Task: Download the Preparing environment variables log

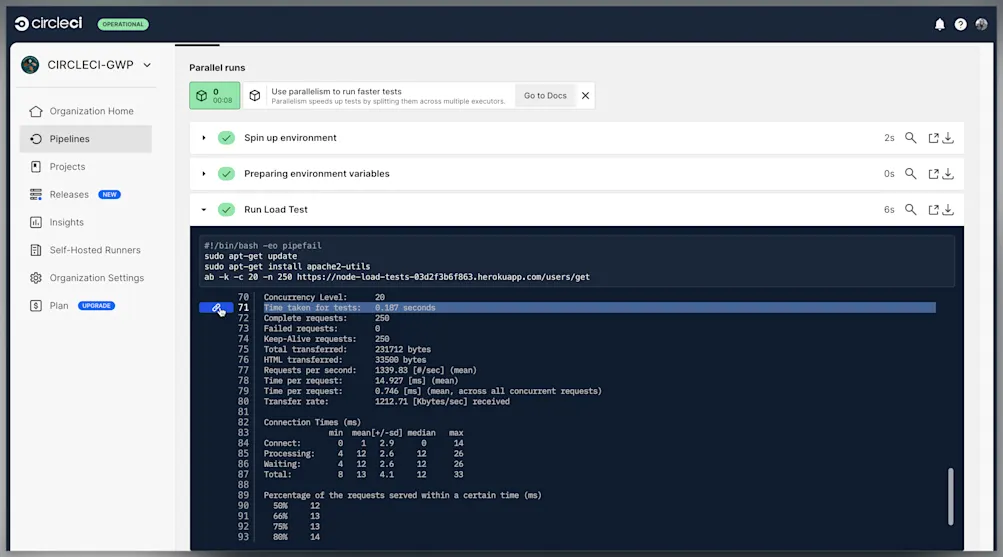Action: (x=949, y=174)
